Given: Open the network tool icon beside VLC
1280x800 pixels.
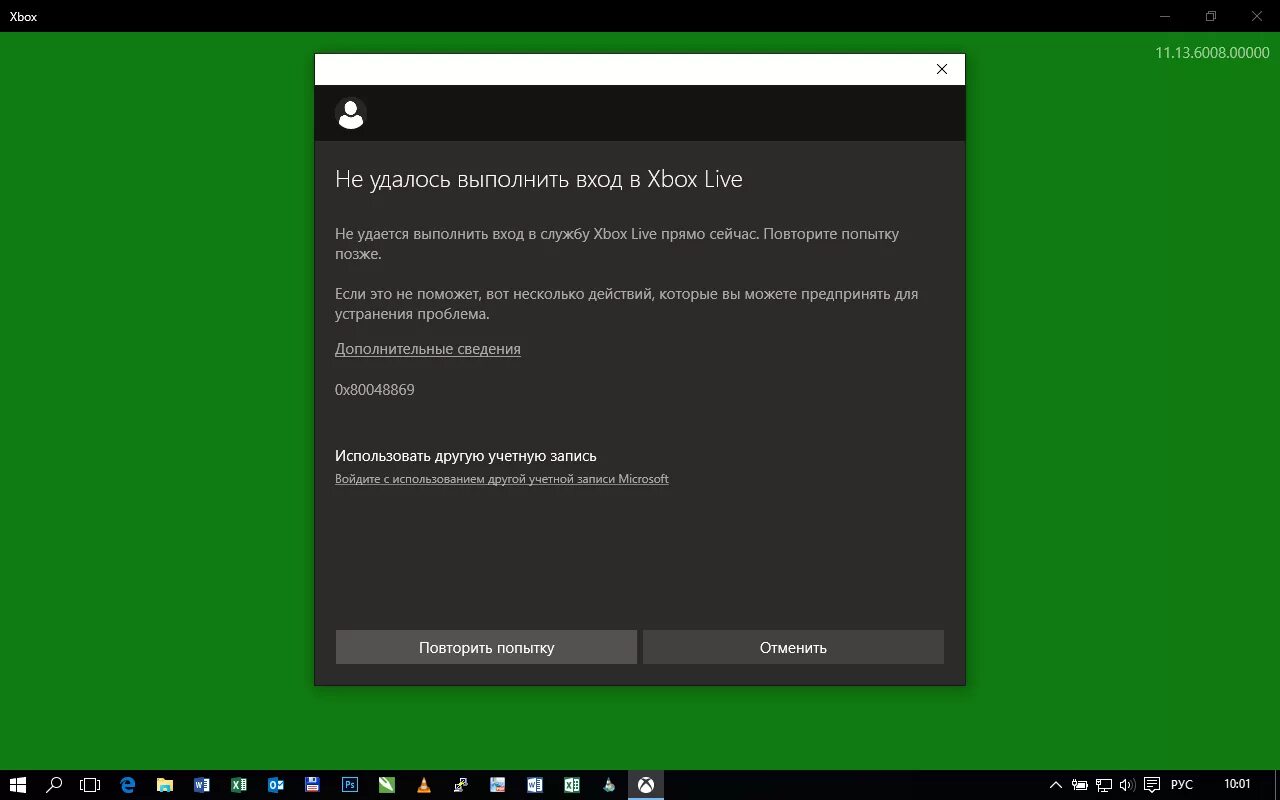Looking at the screenshot, I should [x=461, y=785].
